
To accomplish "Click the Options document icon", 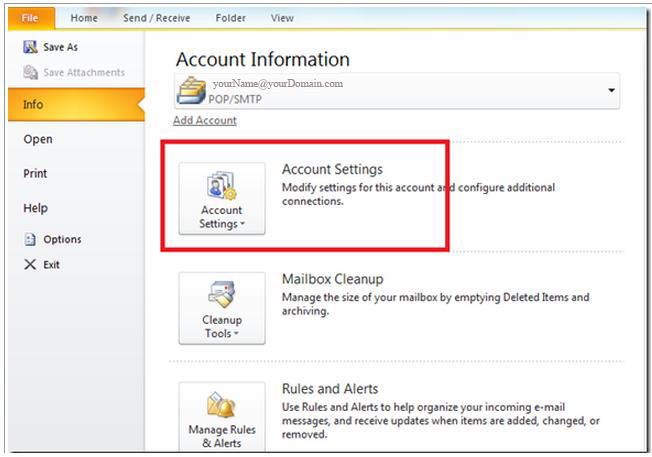I will pos(30,239).
